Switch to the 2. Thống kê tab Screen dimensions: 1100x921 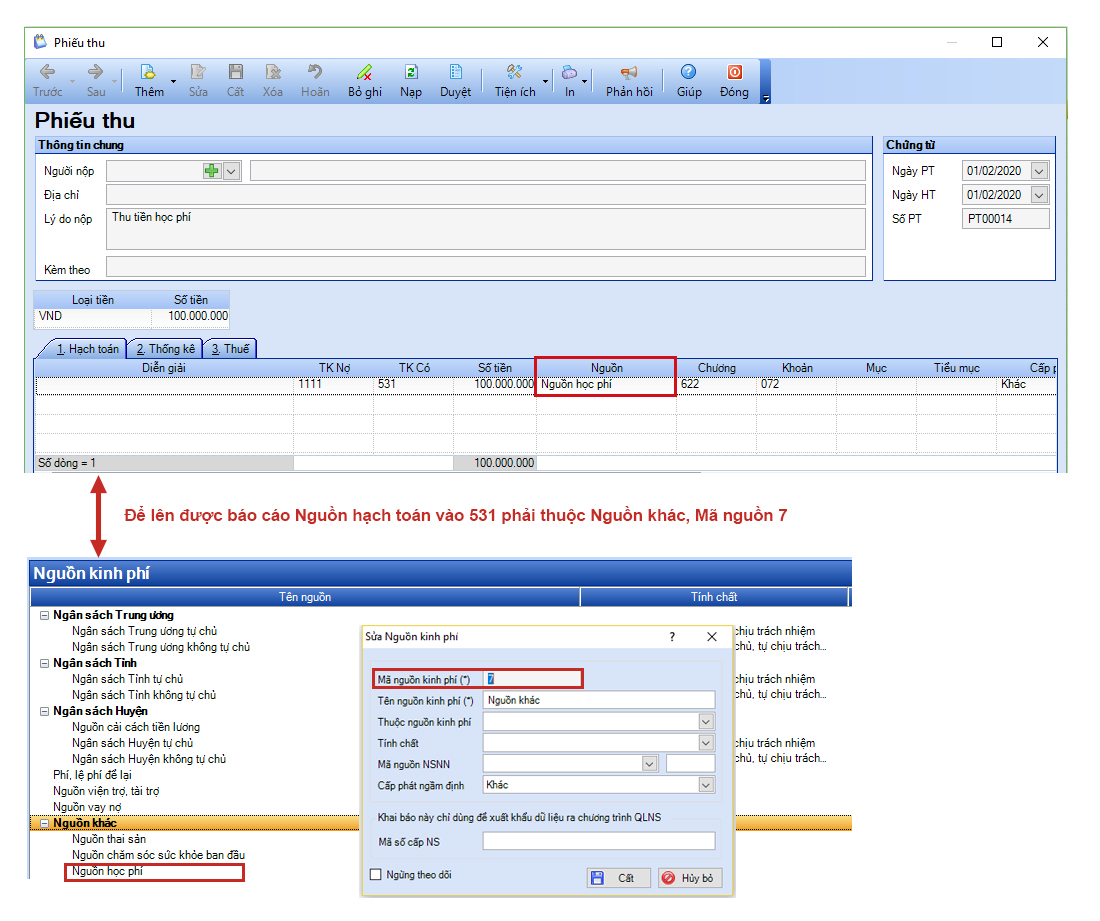(166, 349)
